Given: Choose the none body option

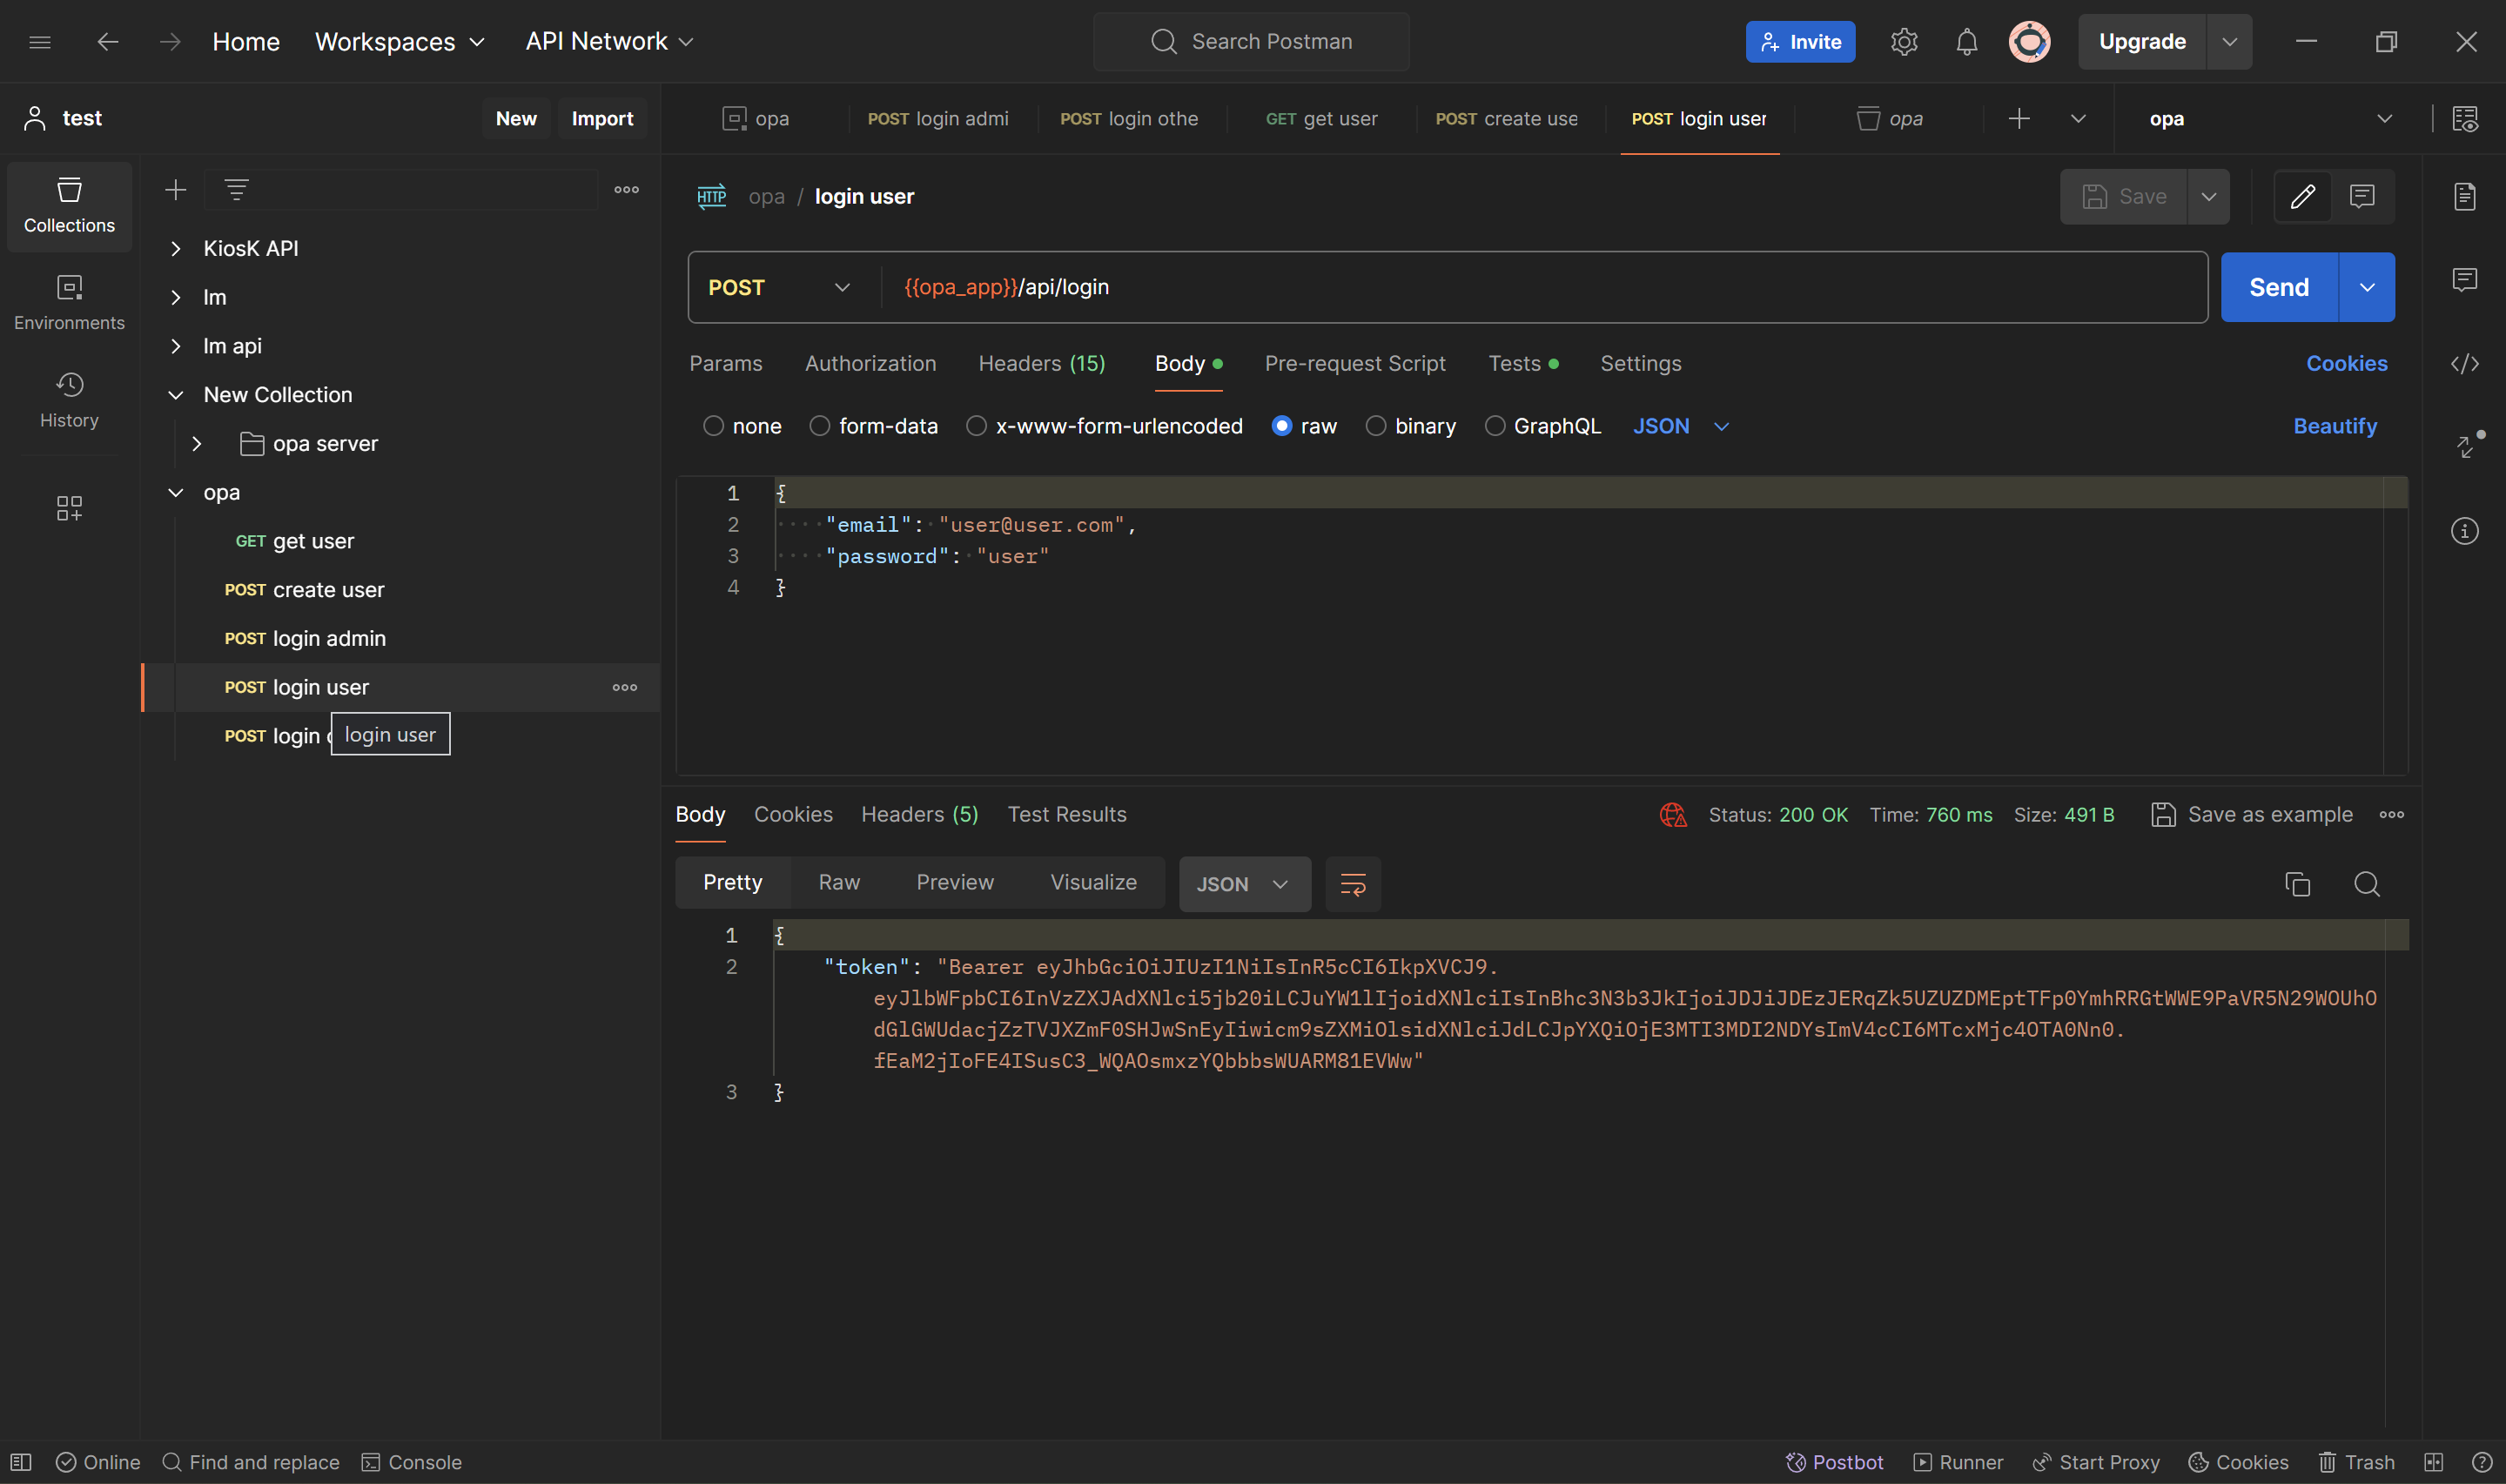Looking at the screenshot, I should pyautogui.click(x=713, y=426).
